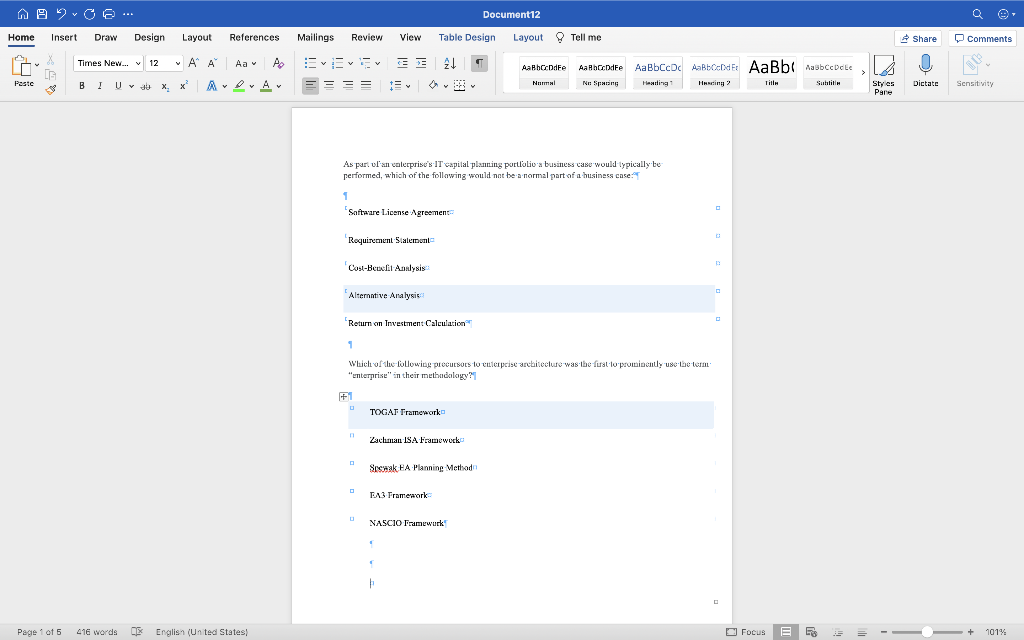Toggle Italic formatting
1024x640 pixels.
point(100,86)
